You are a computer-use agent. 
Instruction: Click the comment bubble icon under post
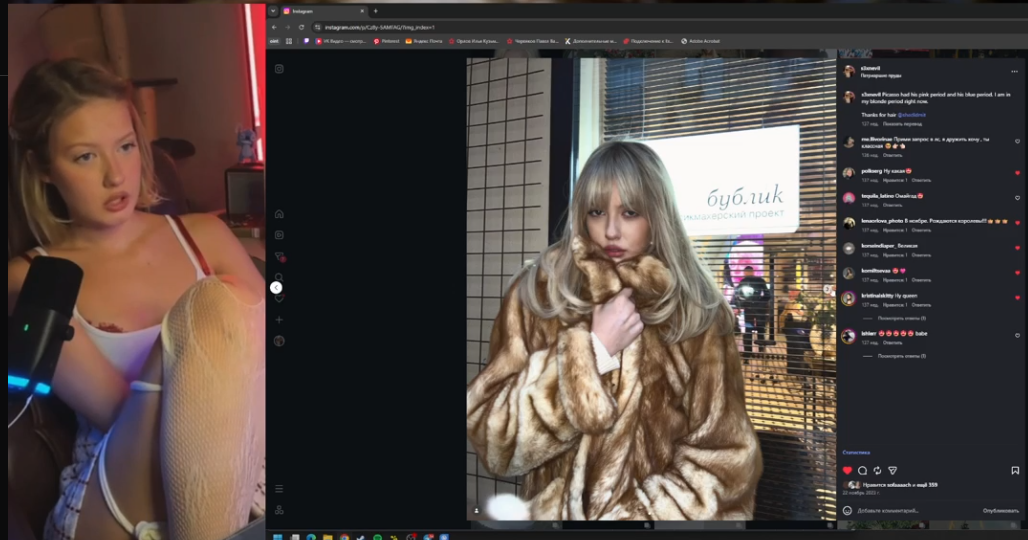click(x=862, y=471)
